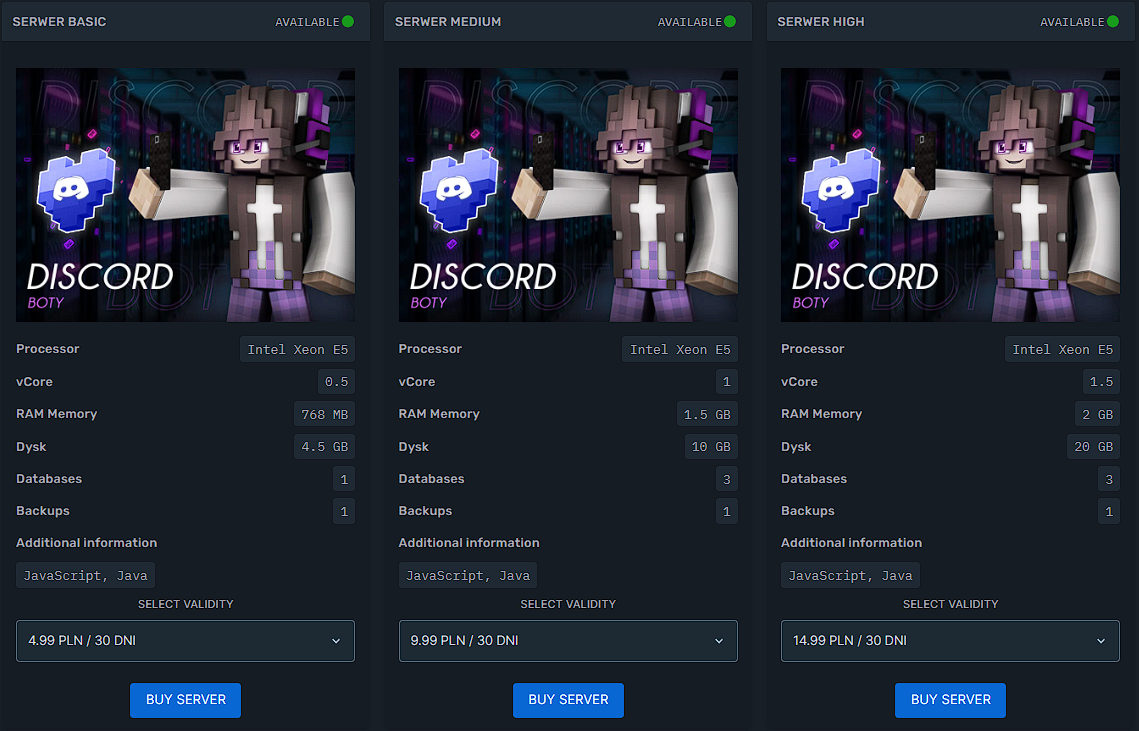The image size is (1139, 731).
Task: Click Buy Server for Serwer Basic
Action: pyautogui.click(x=186, y=700)
